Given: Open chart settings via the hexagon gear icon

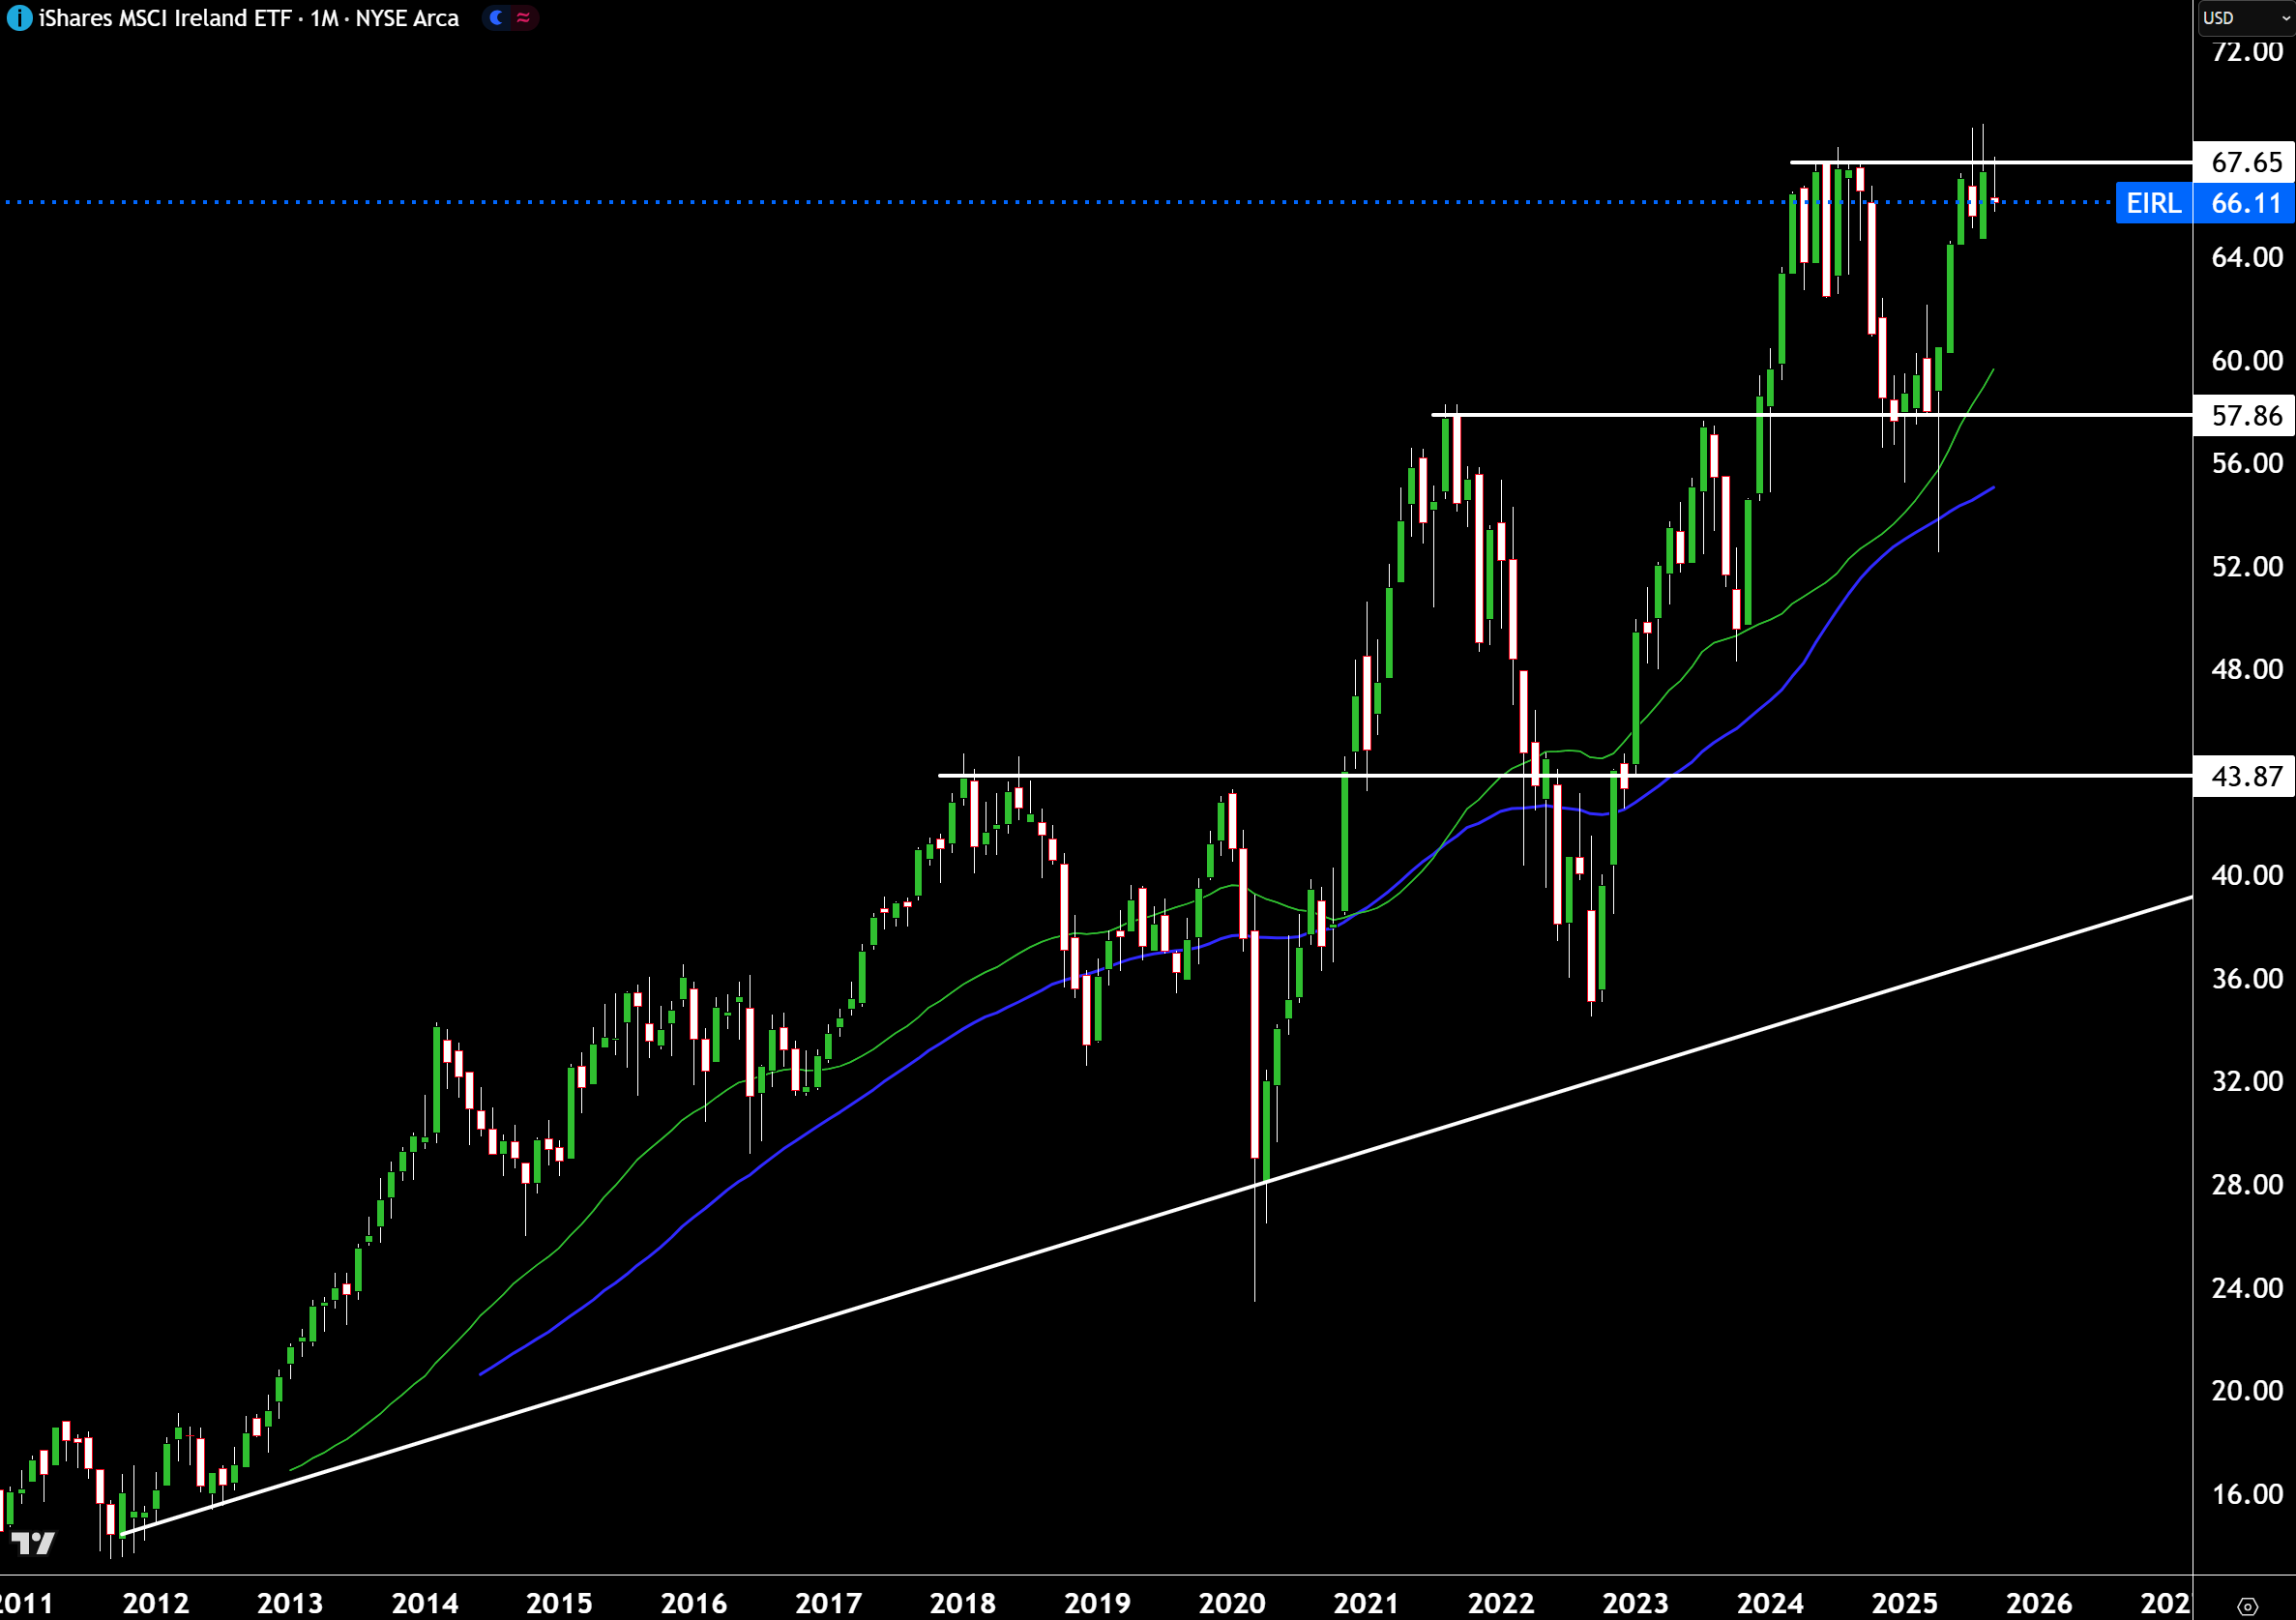Looking at the screenshot, I should [2247, 1606].
